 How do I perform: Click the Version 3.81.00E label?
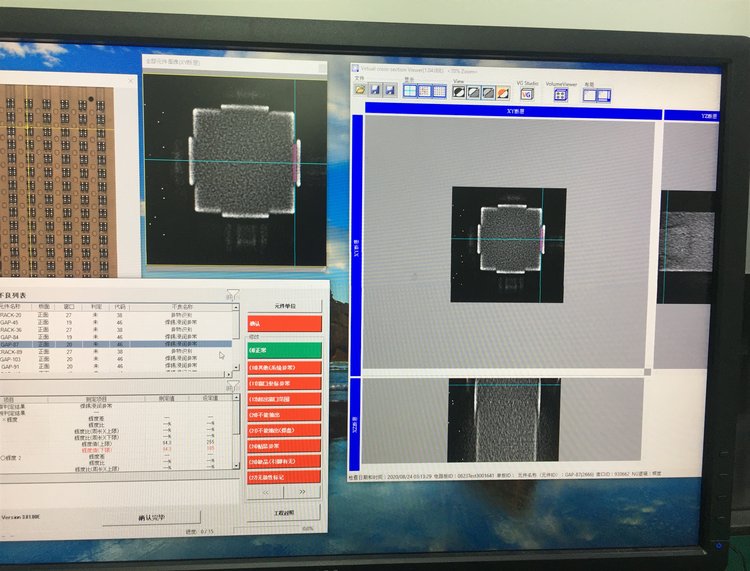click(x=21, y=517)
